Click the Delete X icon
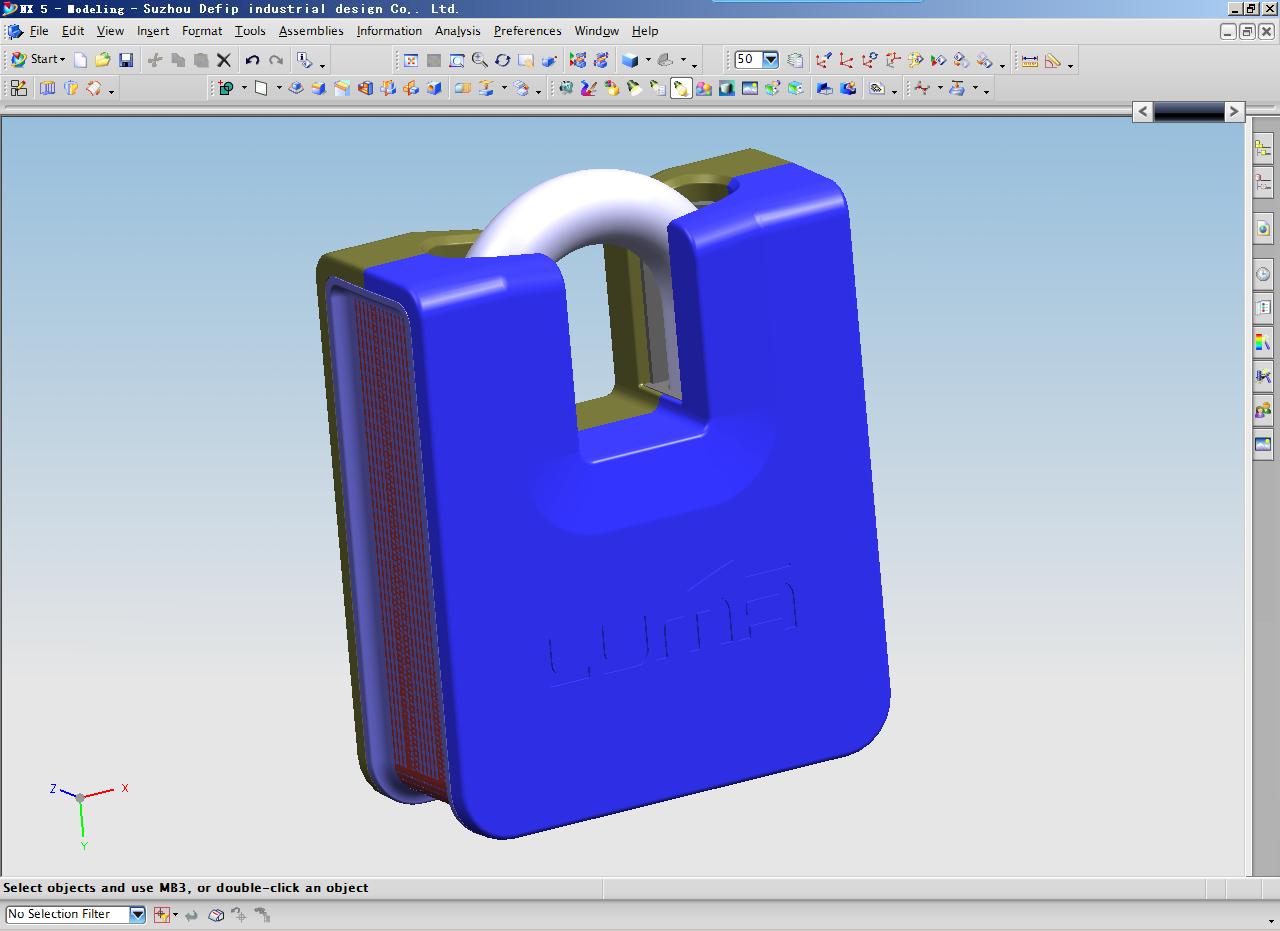 coord(224,60)
